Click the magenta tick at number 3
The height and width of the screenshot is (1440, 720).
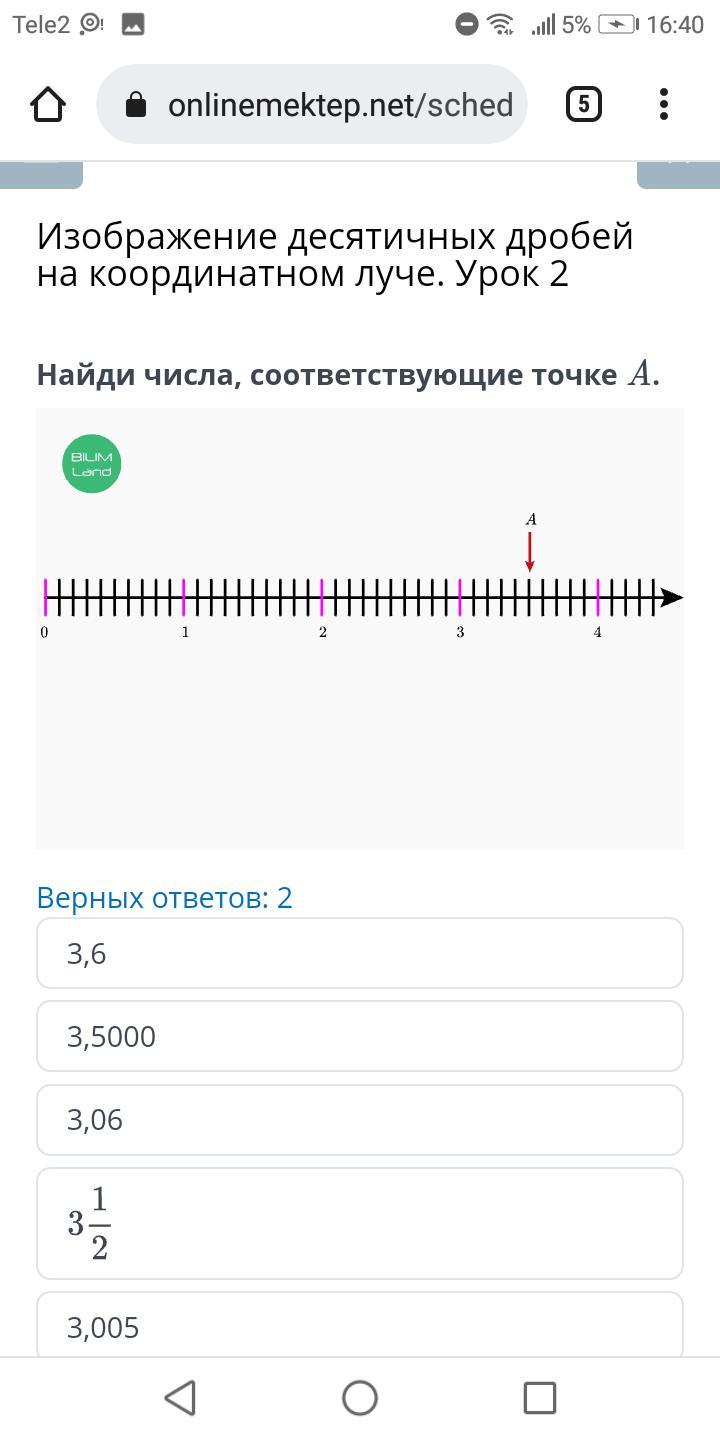point(460,597)
